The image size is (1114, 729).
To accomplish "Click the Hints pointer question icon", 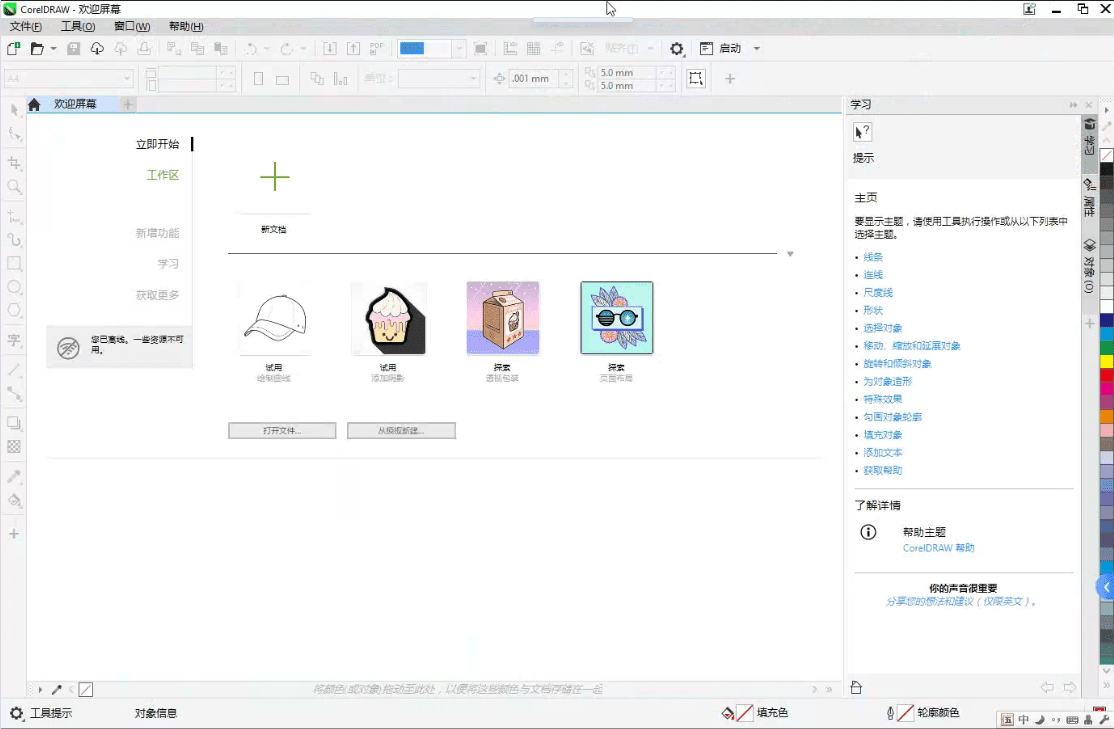I will click(862, 132).
